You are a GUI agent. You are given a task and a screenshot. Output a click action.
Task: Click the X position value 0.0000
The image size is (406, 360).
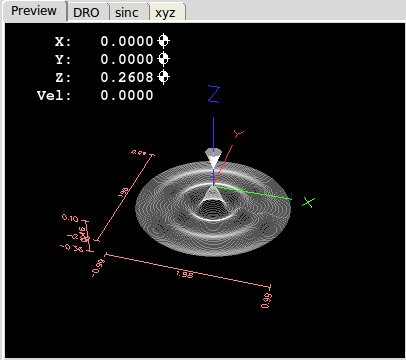(127, 41)
